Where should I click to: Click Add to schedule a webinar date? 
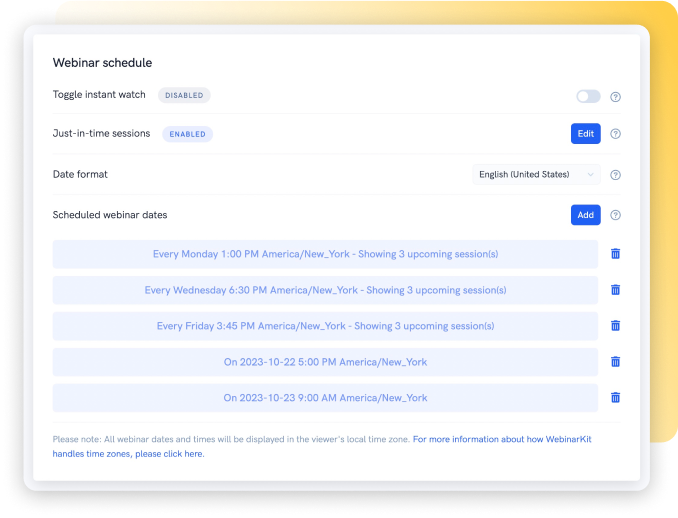click(585, 215)
